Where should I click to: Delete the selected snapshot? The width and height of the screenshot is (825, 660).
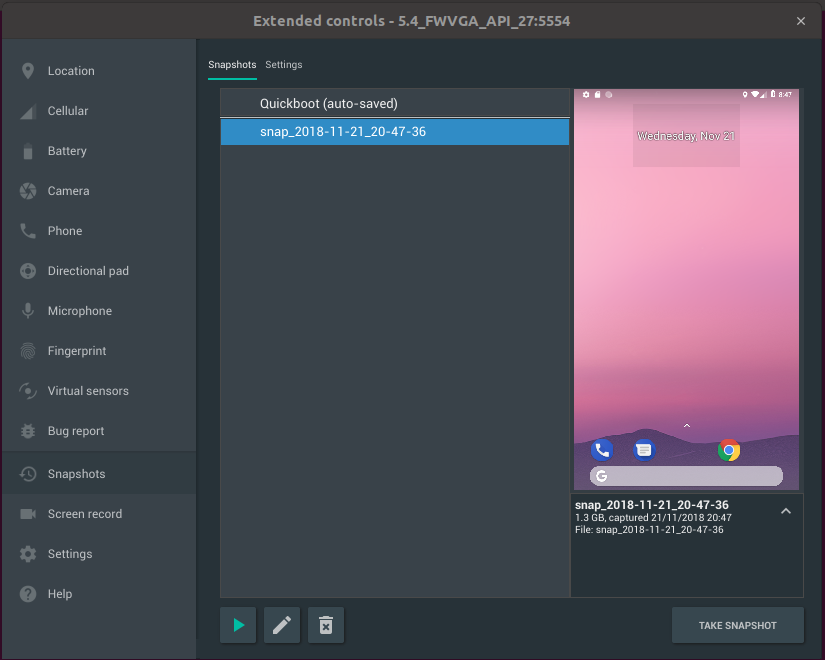point(325,625)
